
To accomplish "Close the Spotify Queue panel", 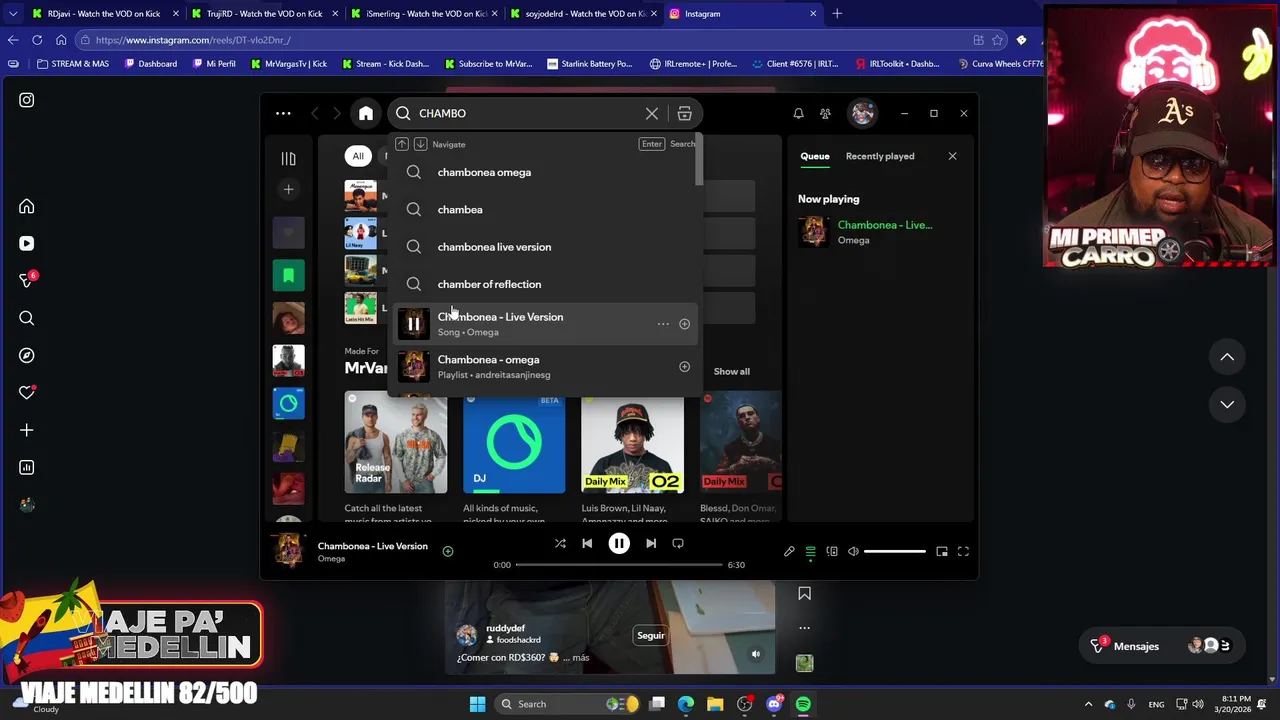I will pyautogui.click(x=952, y=156).
